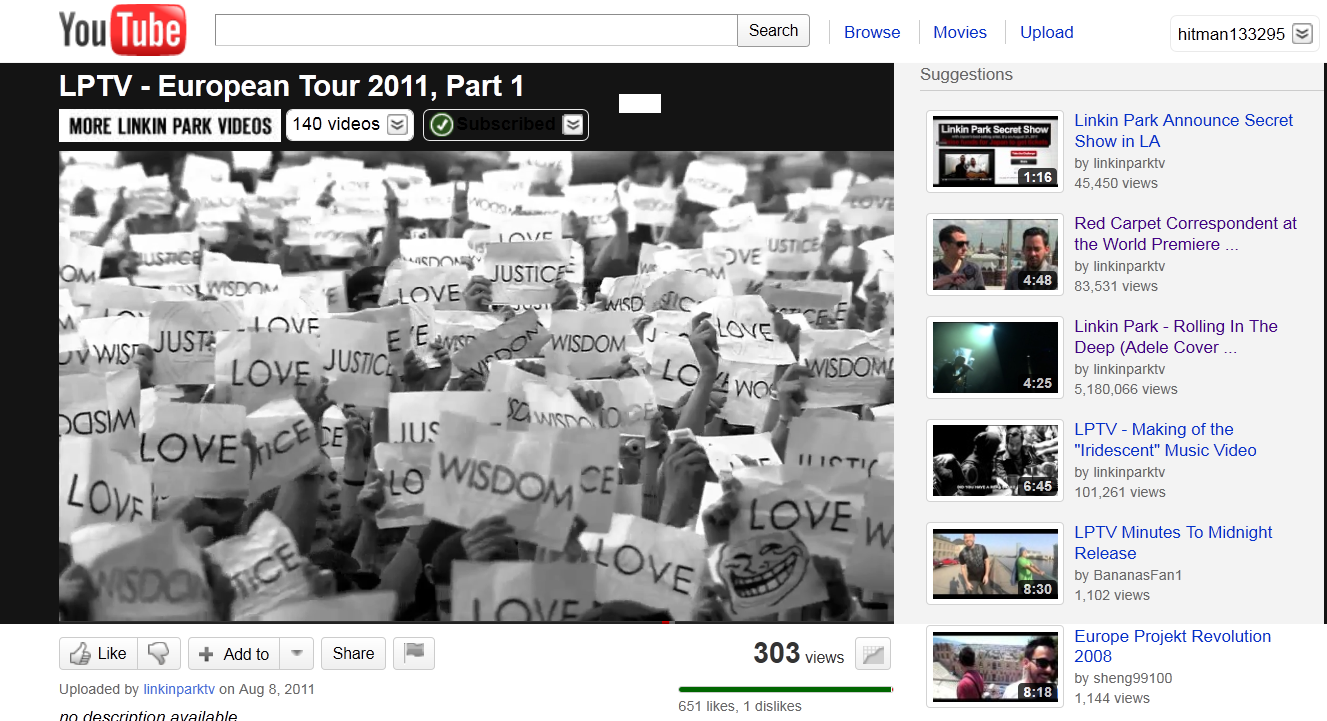The height and width of the screenshot is (721, 1327).
Task: Open Linkin Park Announce Secret Show thumbnail
Action: pyautogui.click(x=995, y=151)
